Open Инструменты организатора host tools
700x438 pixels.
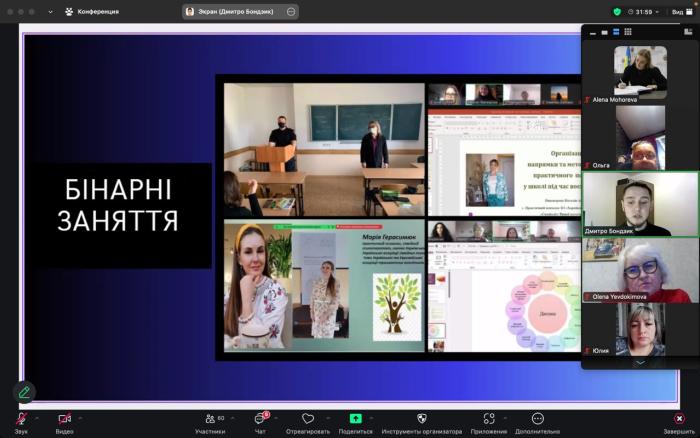point(421,419)
